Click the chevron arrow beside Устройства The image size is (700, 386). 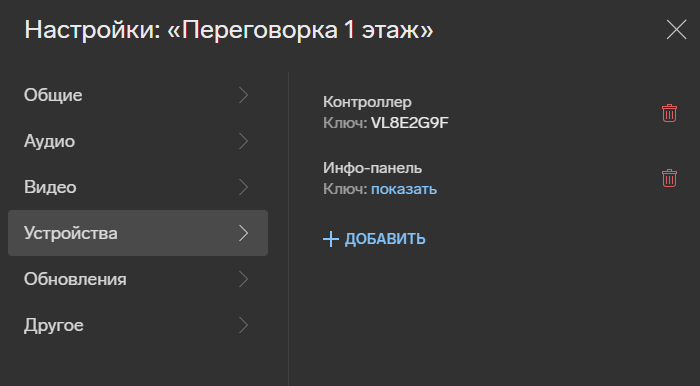243,233
